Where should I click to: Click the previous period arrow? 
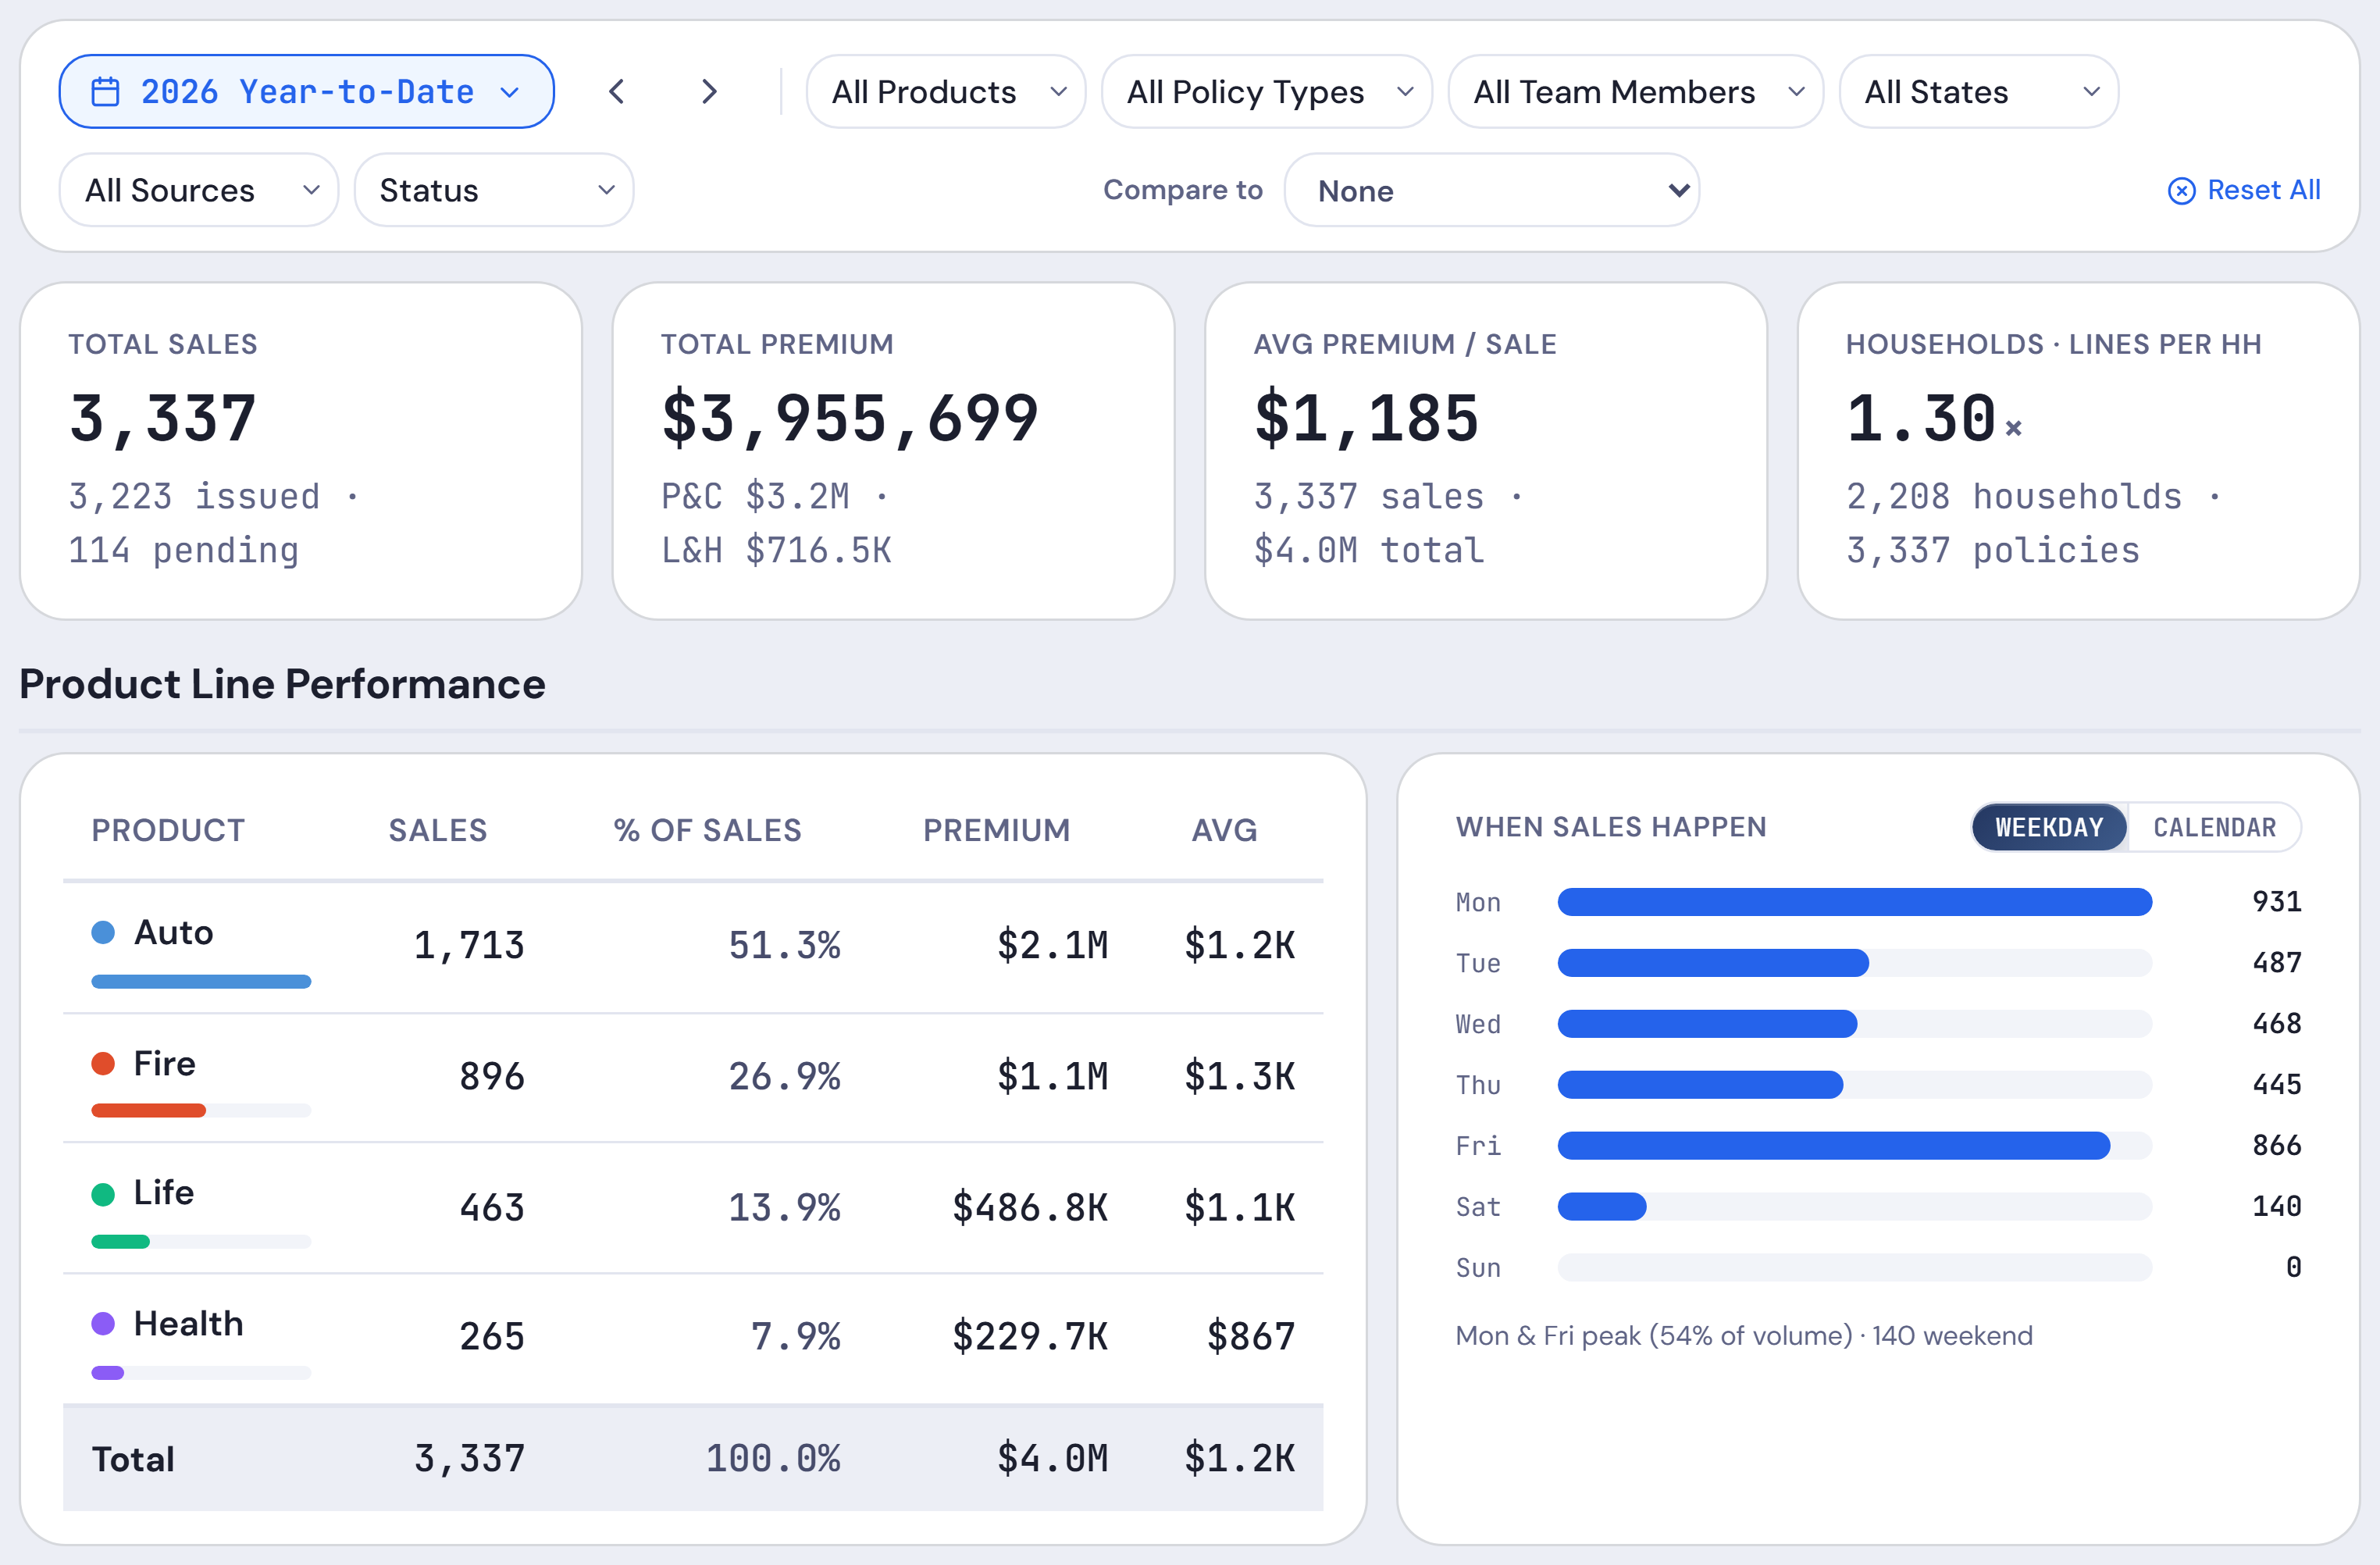tap(617, 92)
